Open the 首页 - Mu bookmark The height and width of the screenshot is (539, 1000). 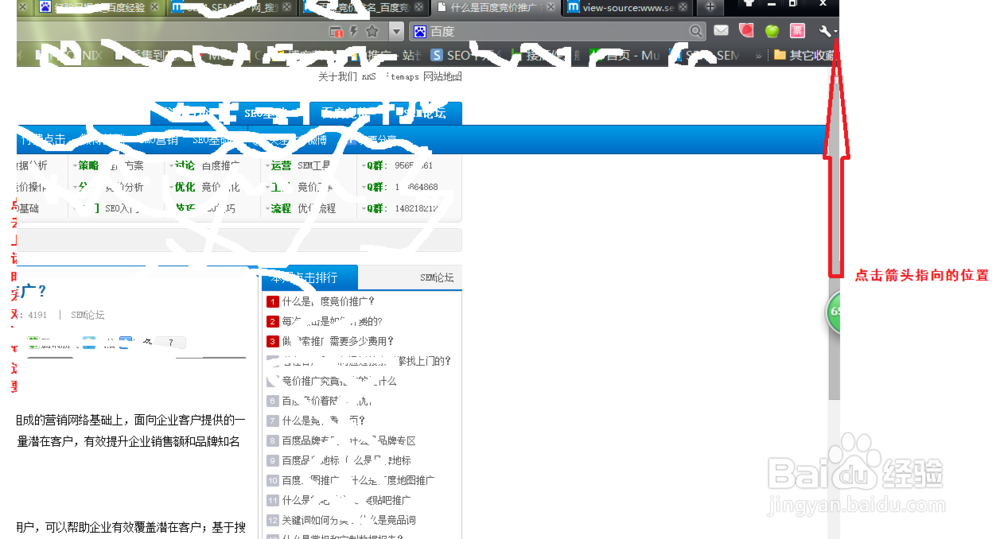(626, 55)
